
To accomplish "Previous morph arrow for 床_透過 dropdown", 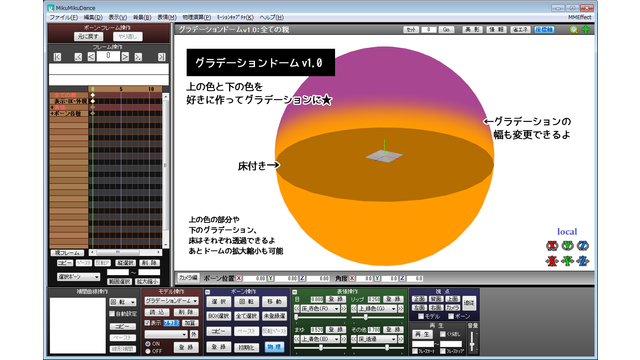I will coord(354,339).
